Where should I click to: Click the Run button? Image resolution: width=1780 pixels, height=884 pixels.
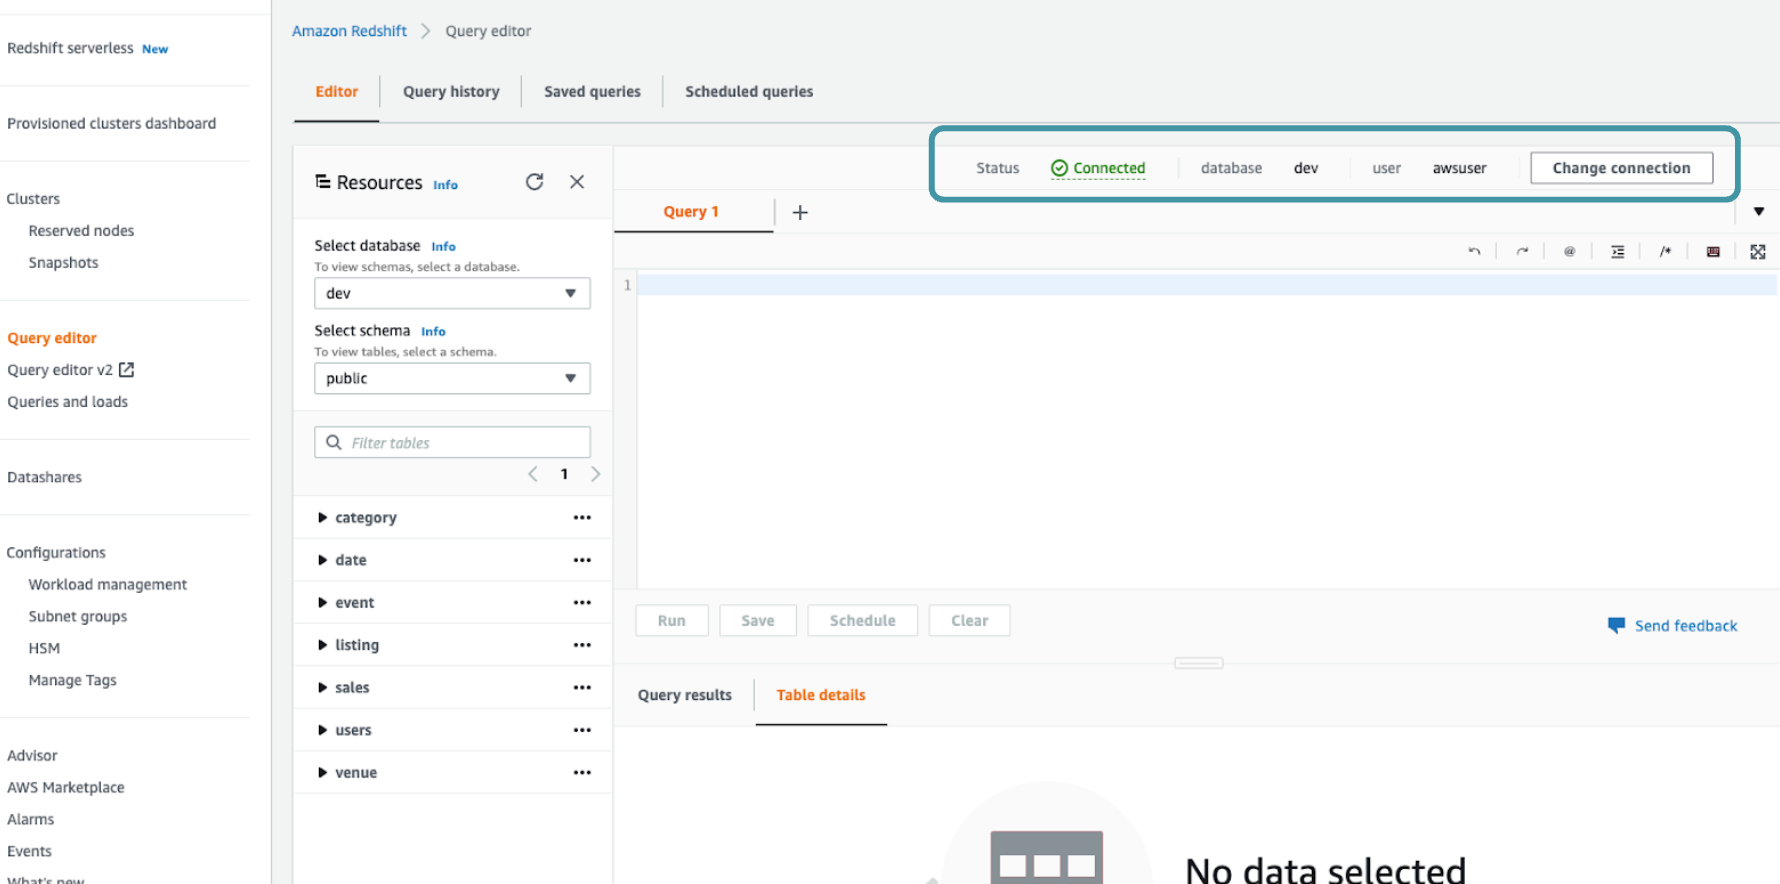click(672, 620)
